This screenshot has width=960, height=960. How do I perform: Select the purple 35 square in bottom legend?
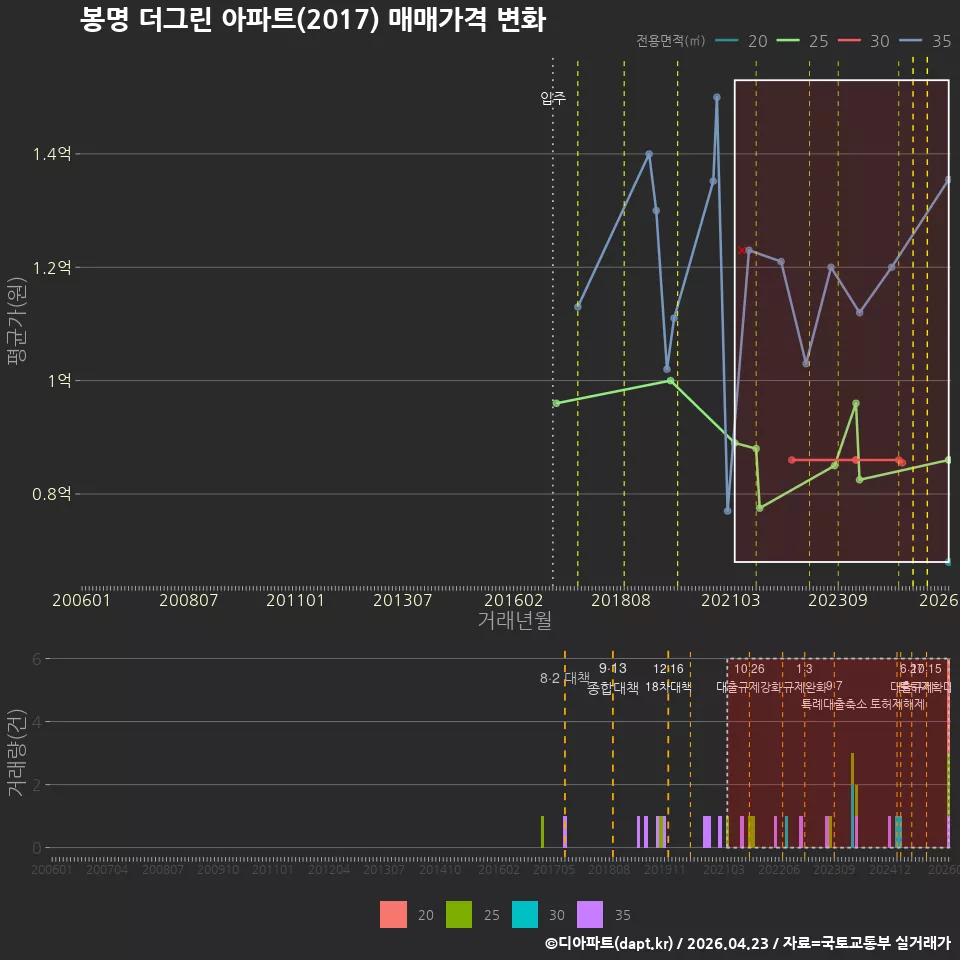(x=590, y=915)
